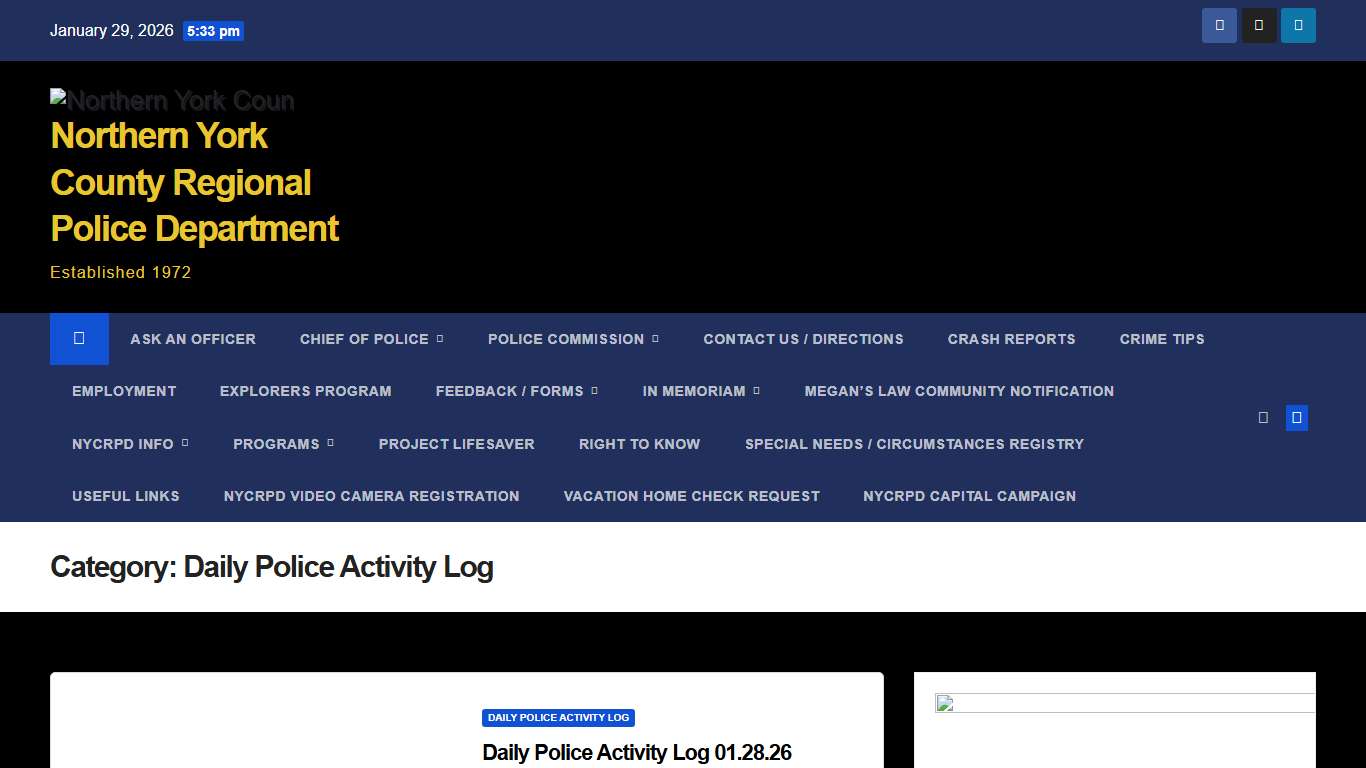Open the Facebook social media icon
Viewport: 1366px width, 768px height.
point(1219,25)
